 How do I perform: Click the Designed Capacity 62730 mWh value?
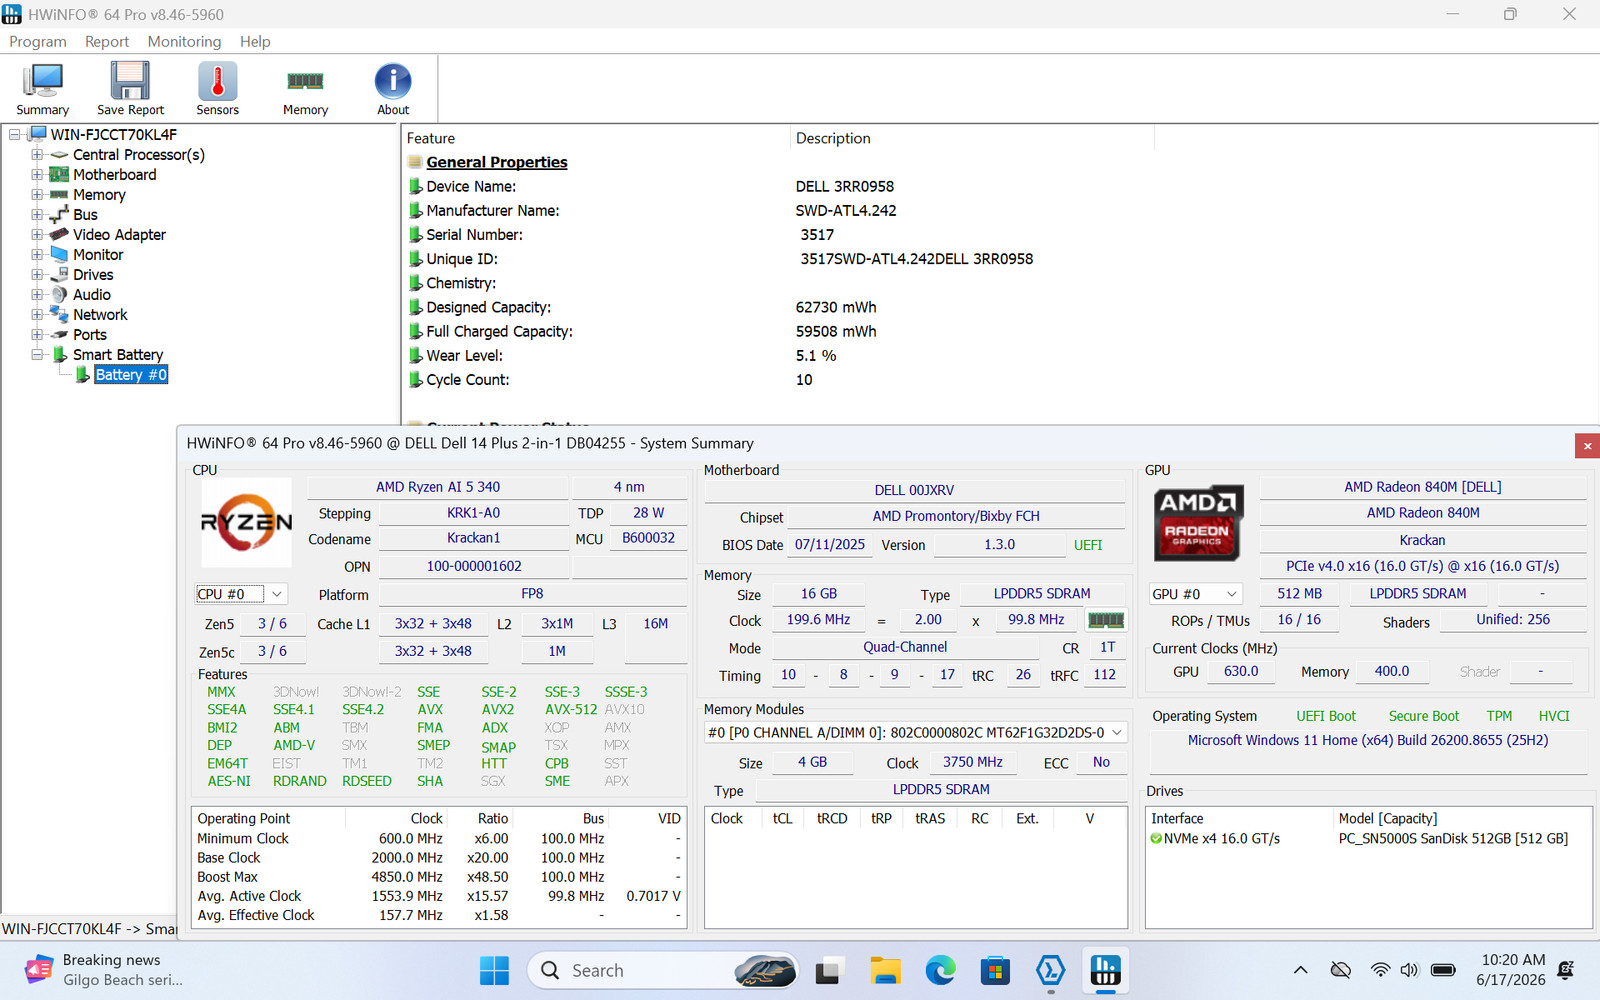pyautogui.click(x=836, y=308)
